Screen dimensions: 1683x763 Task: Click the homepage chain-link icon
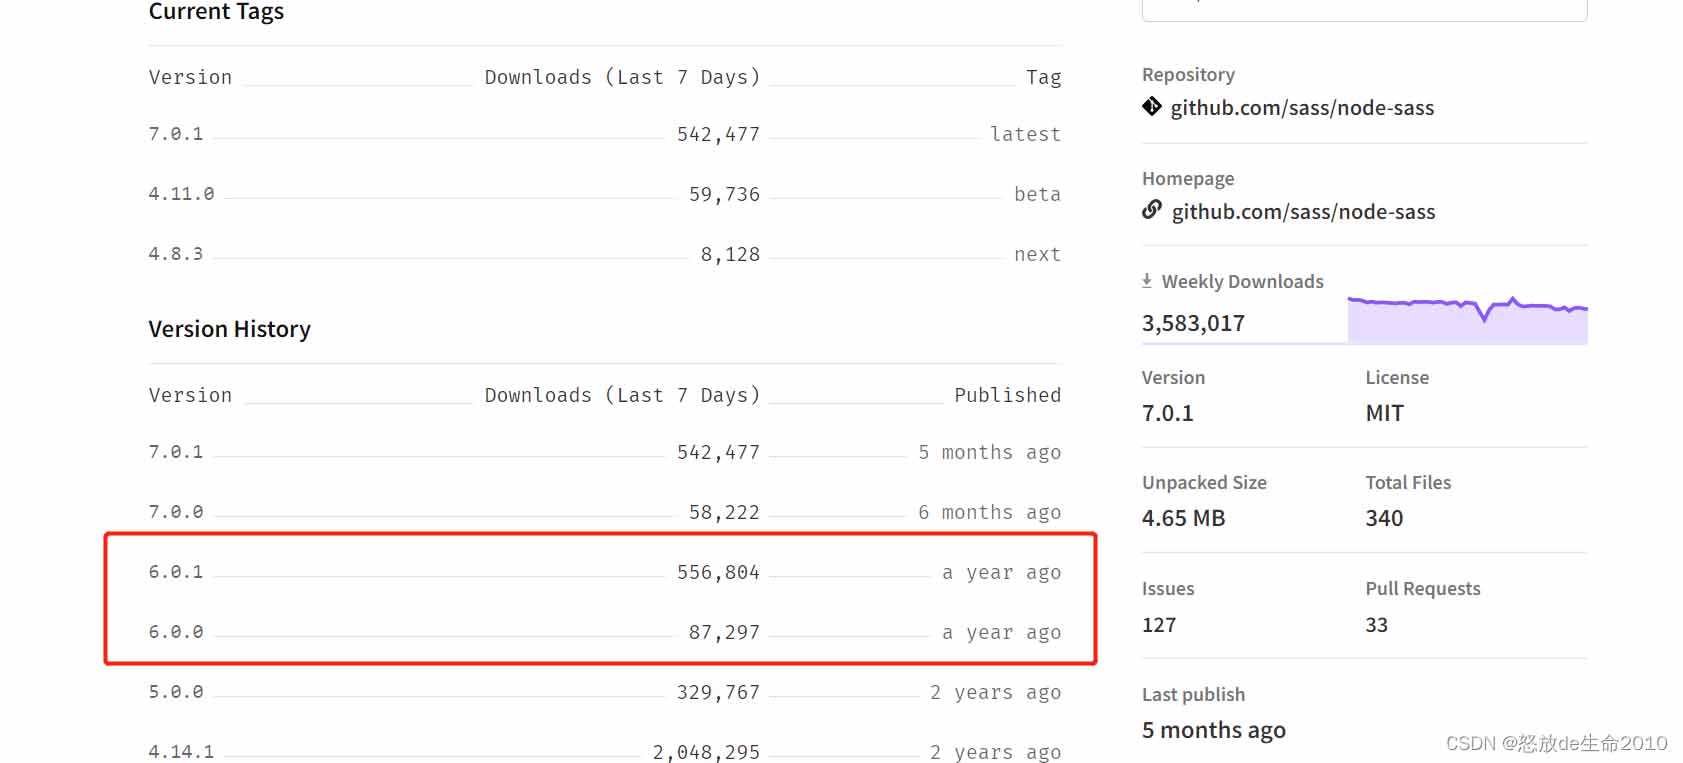click(x=1152, y=210)
